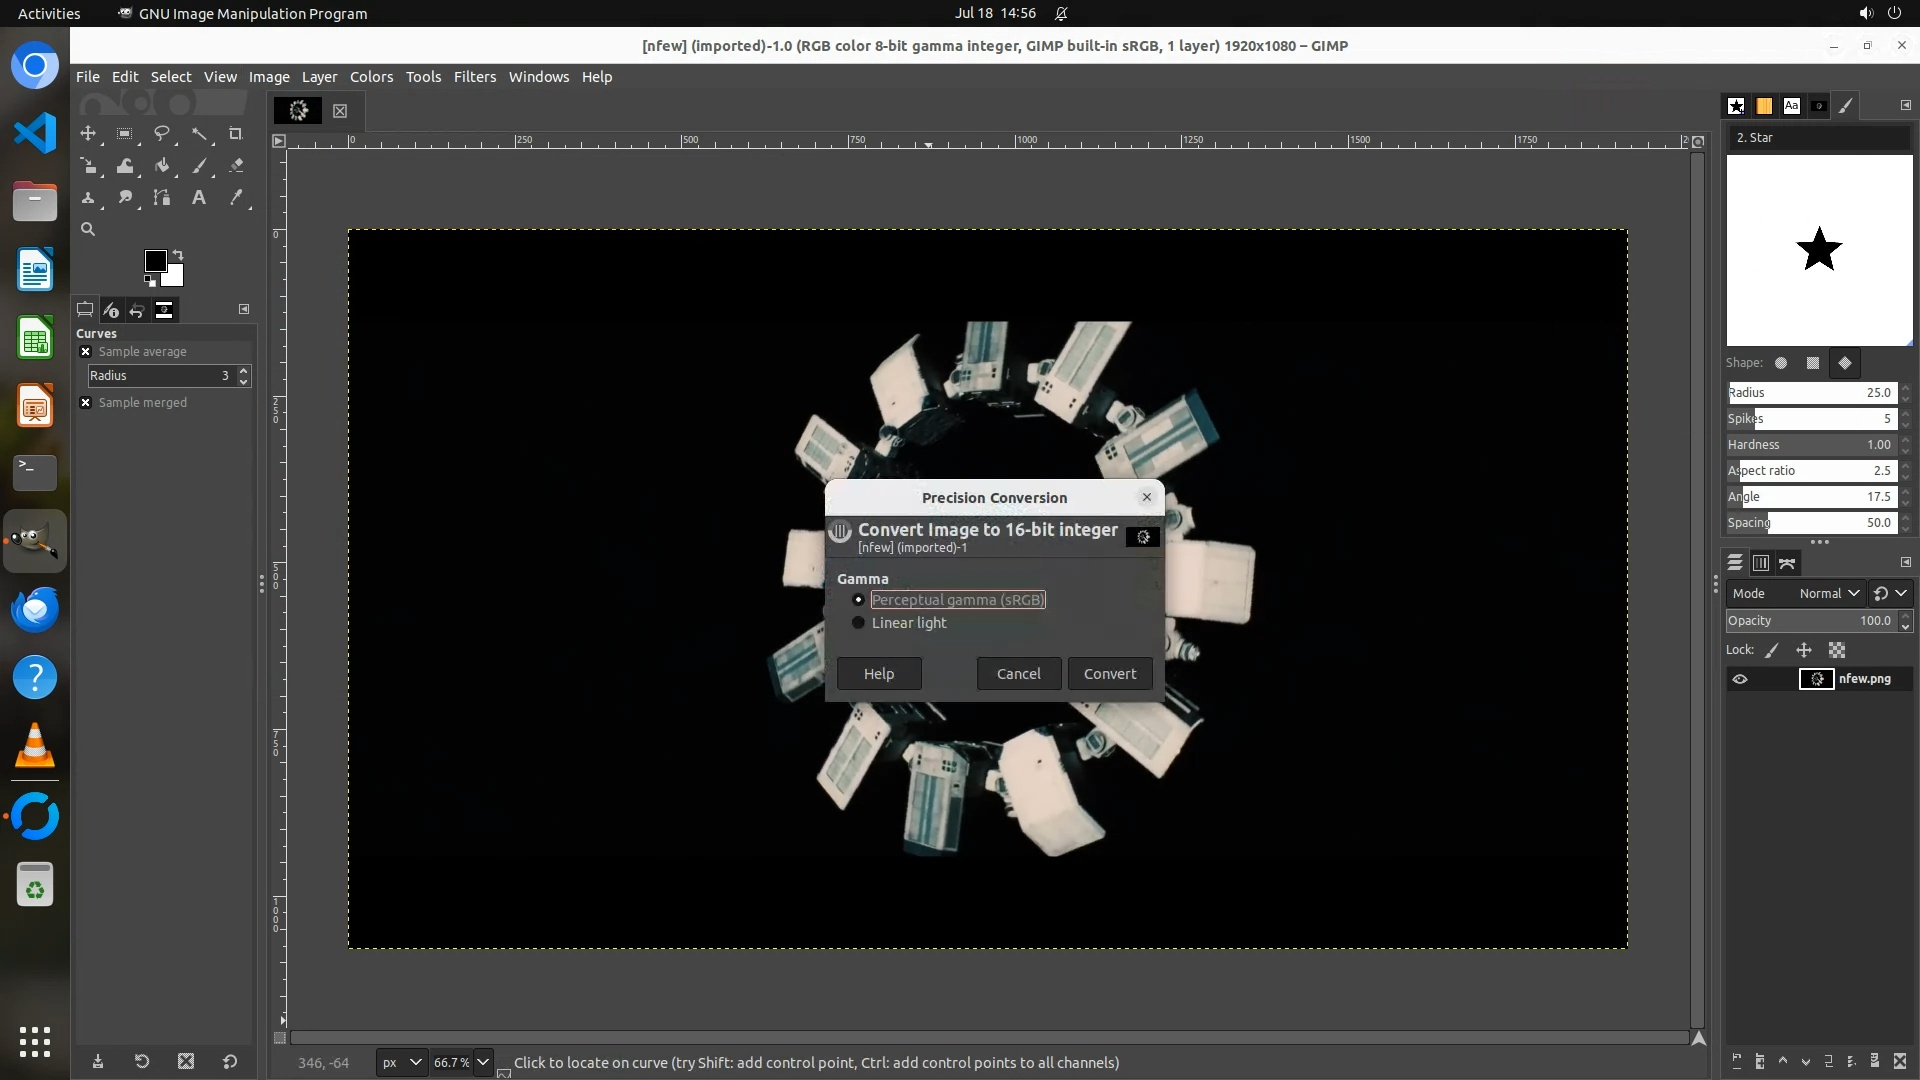Image resolution: width=1920 pixels, height=1080 pixels.
Task: Select the Text tool
Action: point(199,198)
